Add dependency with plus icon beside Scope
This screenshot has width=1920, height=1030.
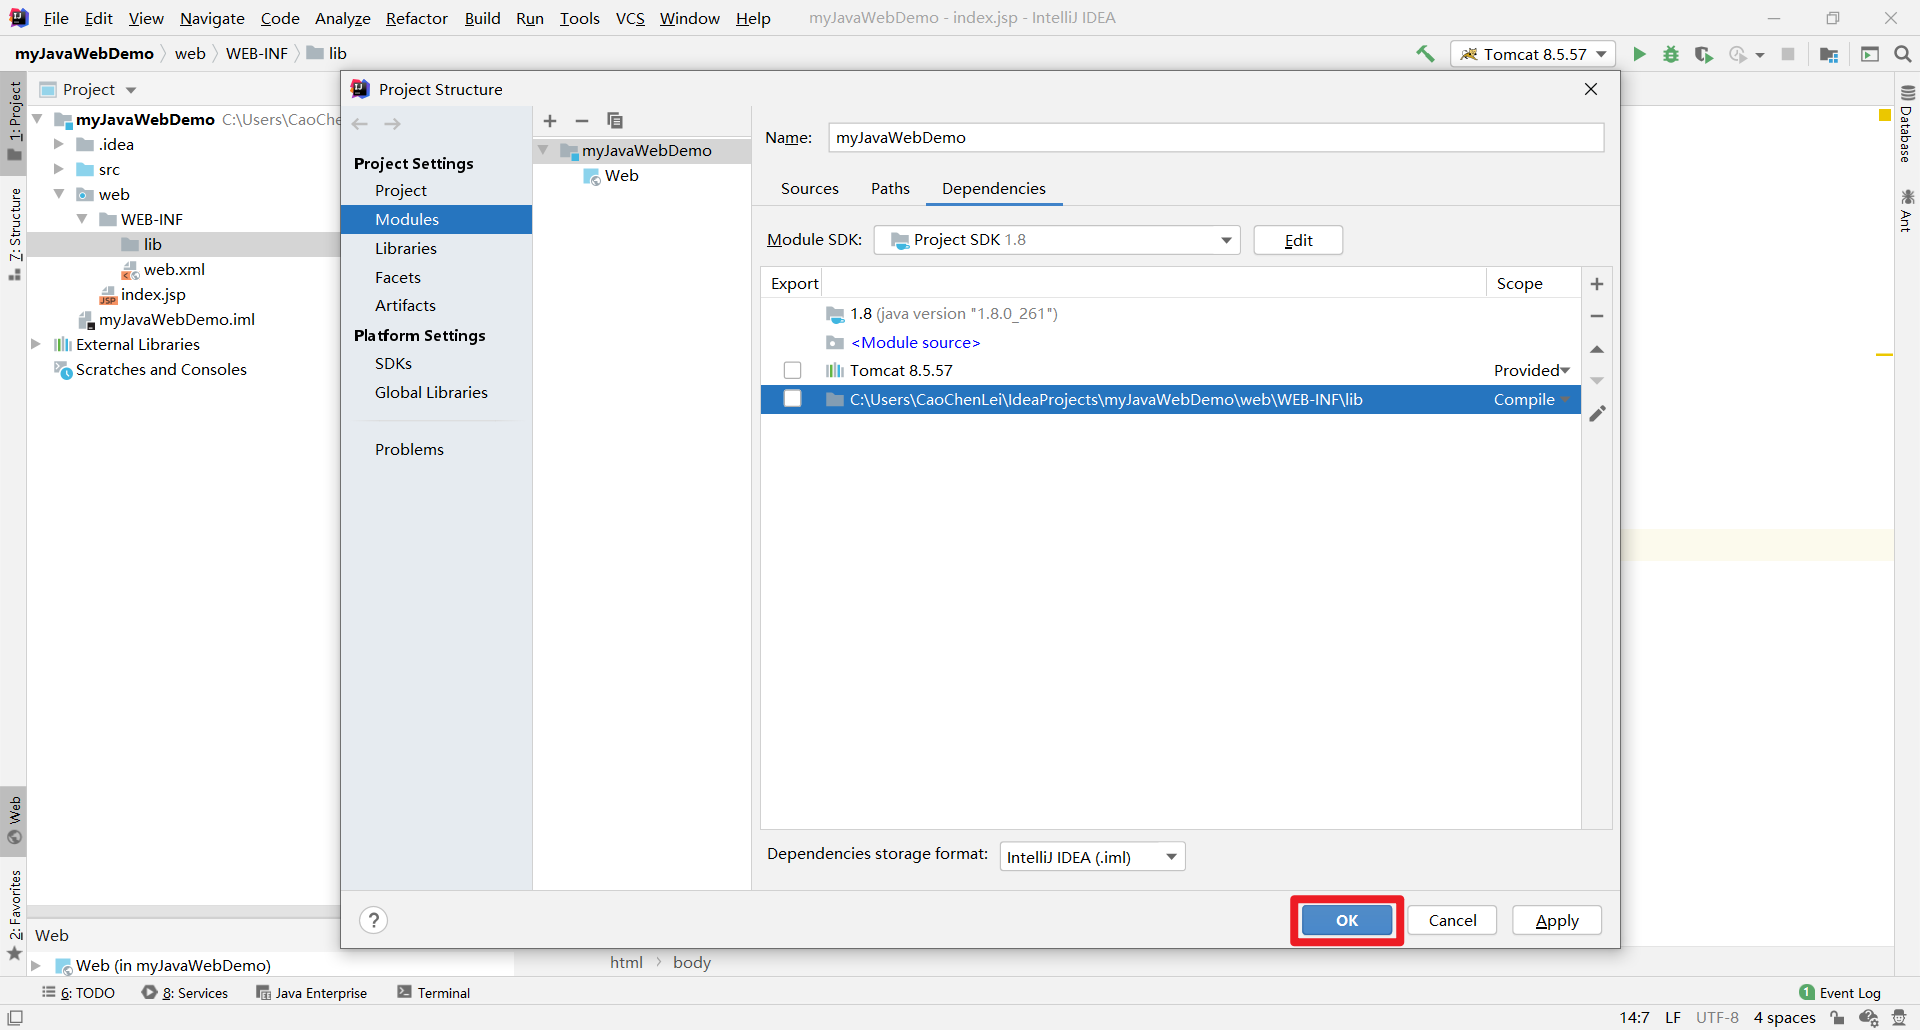[1597, 284]
